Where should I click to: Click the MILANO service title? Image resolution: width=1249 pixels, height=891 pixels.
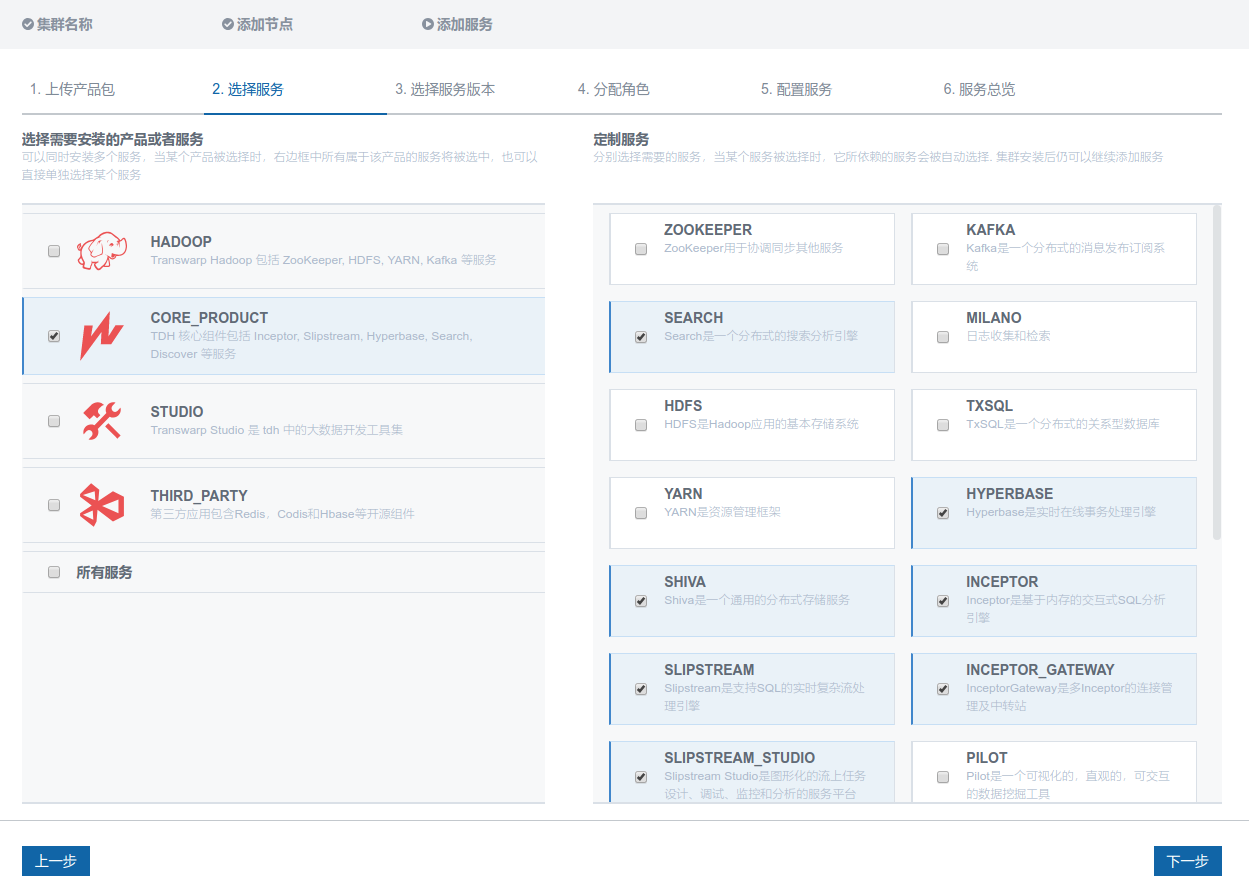point(994,318)
